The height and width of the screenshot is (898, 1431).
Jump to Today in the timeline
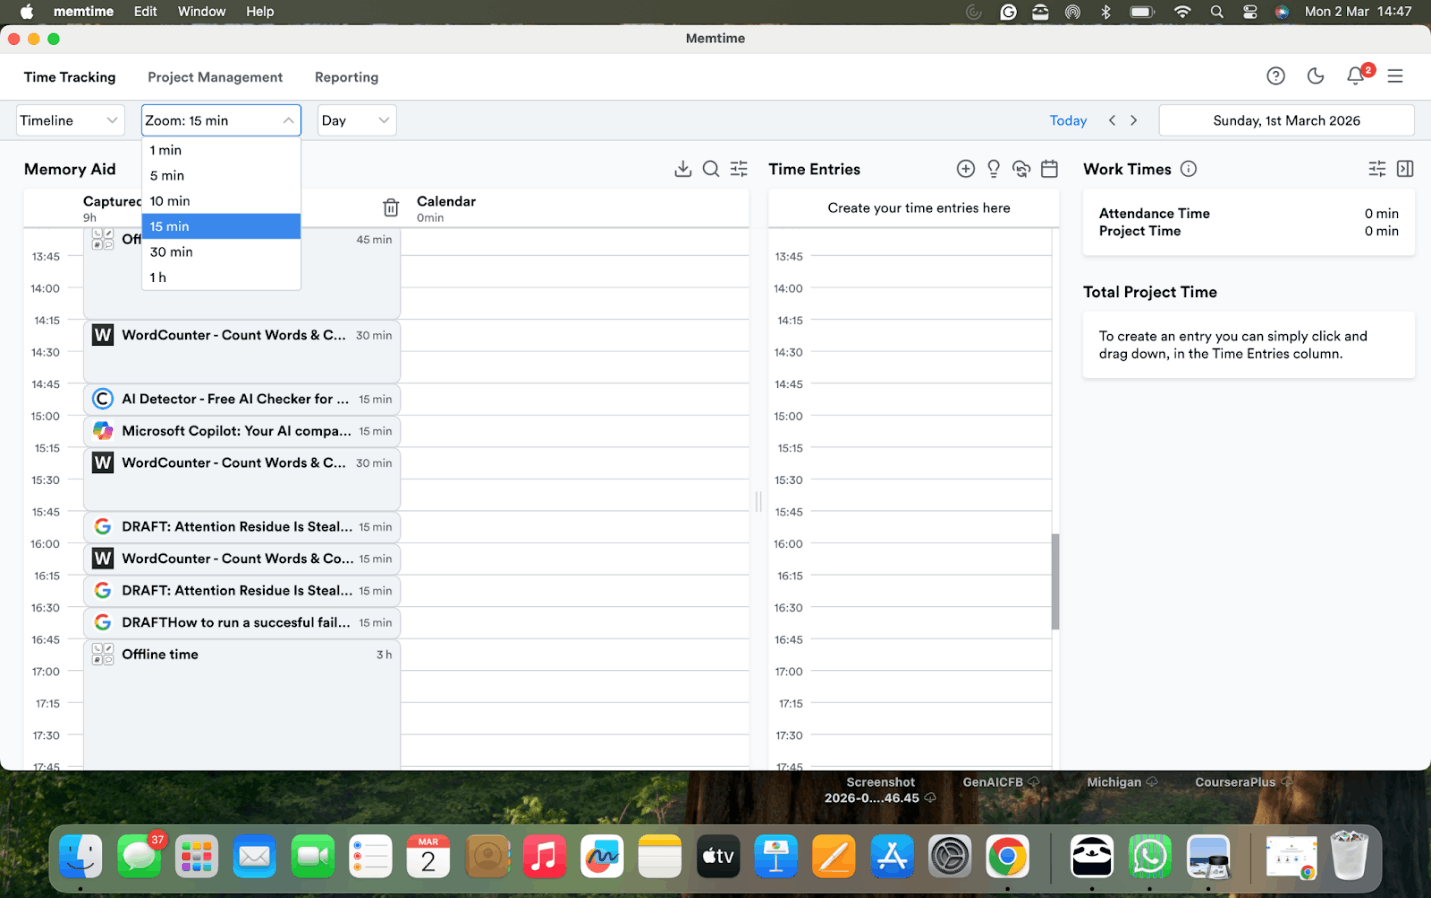click(1068, 120)
